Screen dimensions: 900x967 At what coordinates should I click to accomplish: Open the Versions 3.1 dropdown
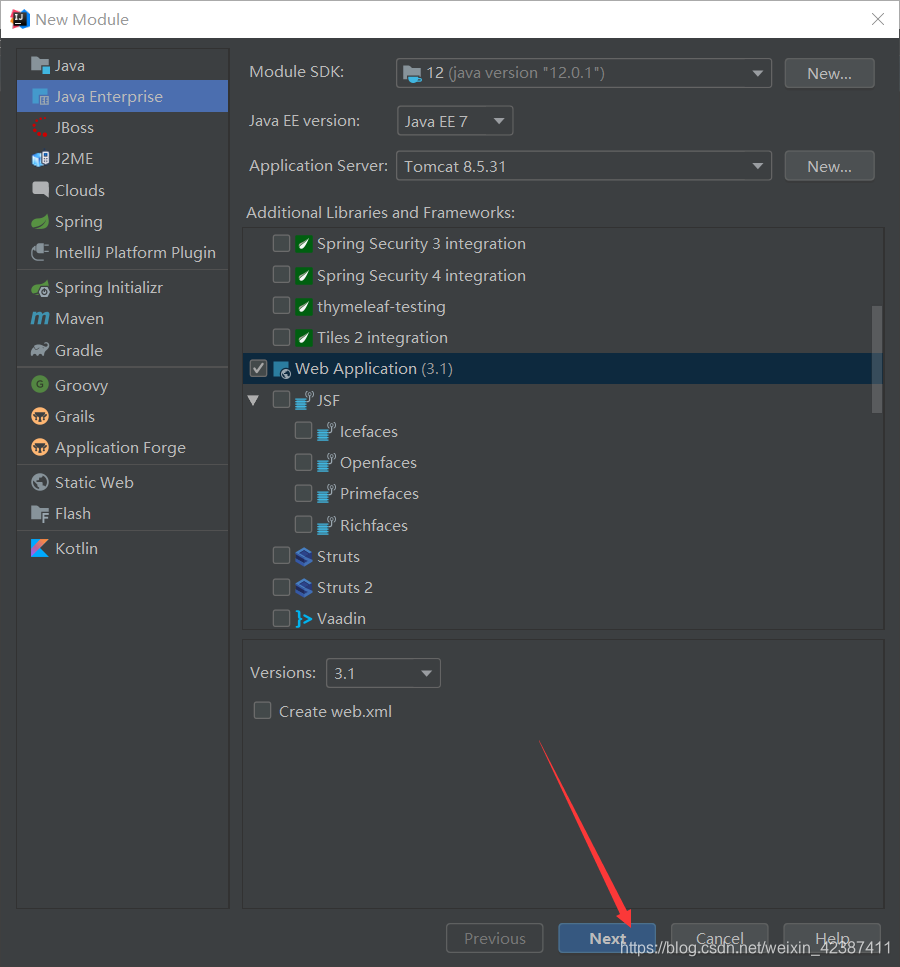point(383,673)
